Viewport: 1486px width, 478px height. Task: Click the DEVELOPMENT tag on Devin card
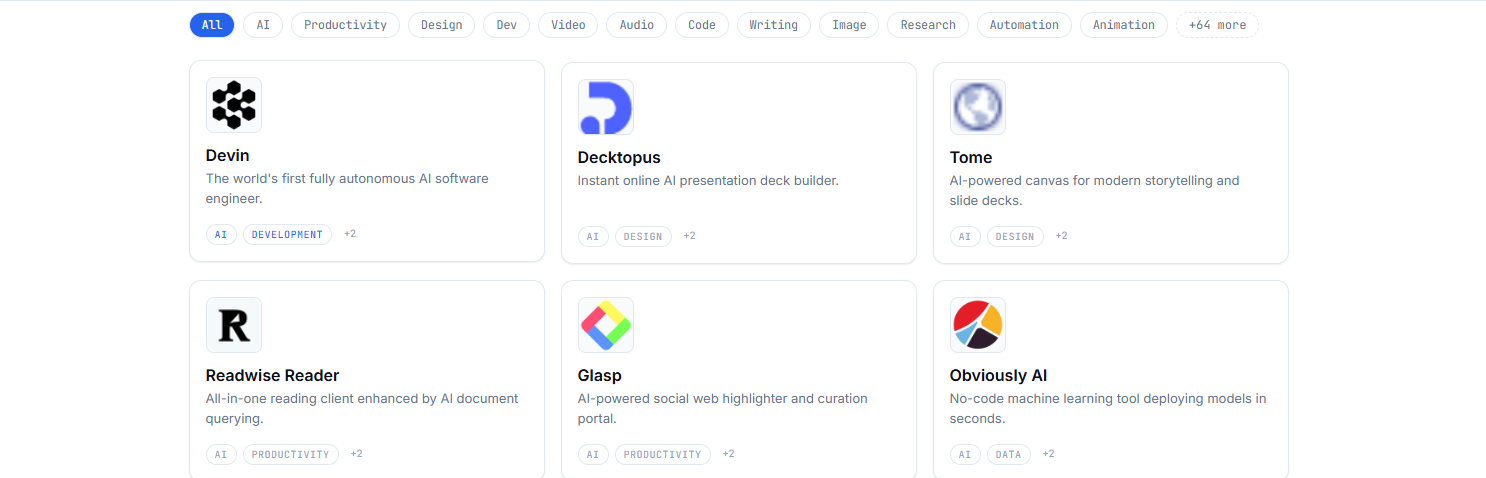pyautogui.click(x=287, y=234)
